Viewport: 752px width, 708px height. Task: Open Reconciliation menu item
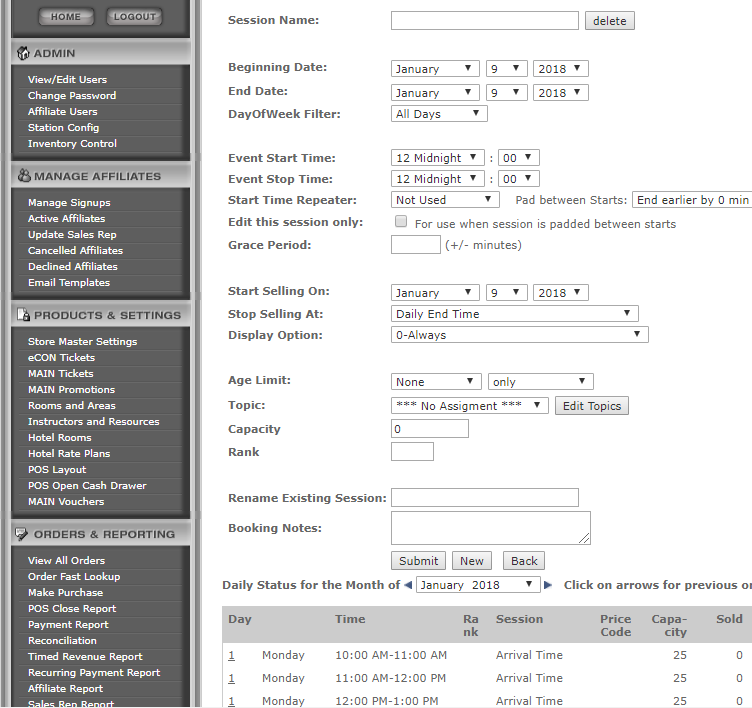point(62,640)
